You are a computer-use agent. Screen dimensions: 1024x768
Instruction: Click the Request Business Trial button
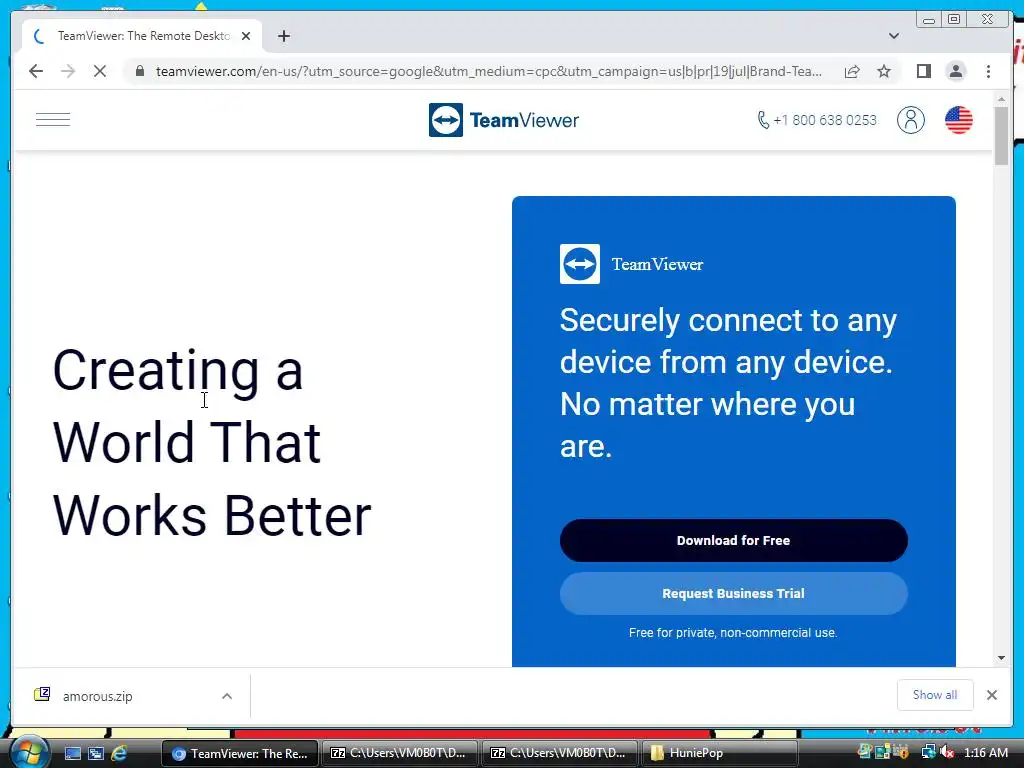pos(733,594)
